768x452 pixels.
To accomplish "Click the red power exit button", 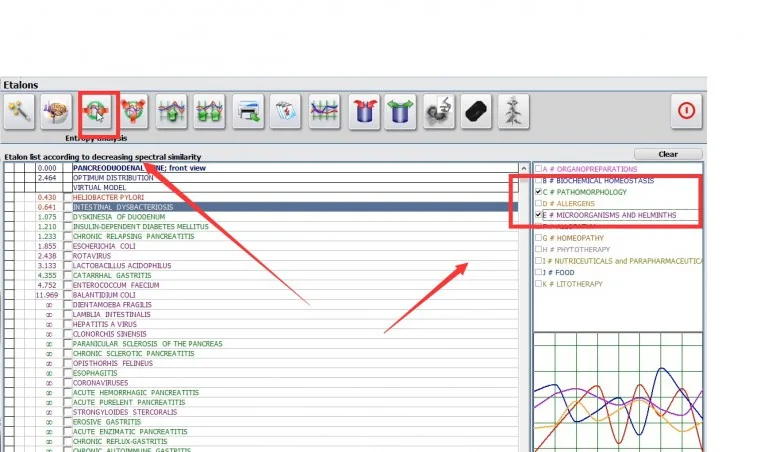I will 686,111.
